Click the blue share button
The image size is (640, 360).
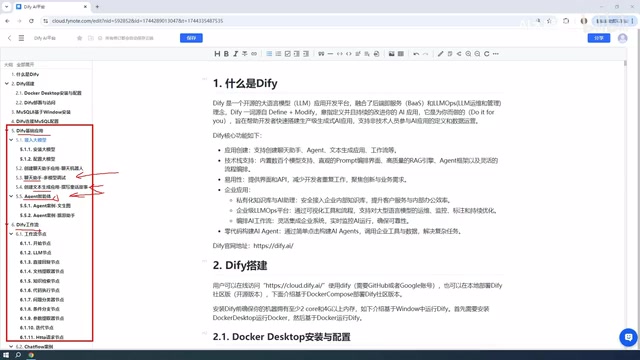tap(599, 38)
